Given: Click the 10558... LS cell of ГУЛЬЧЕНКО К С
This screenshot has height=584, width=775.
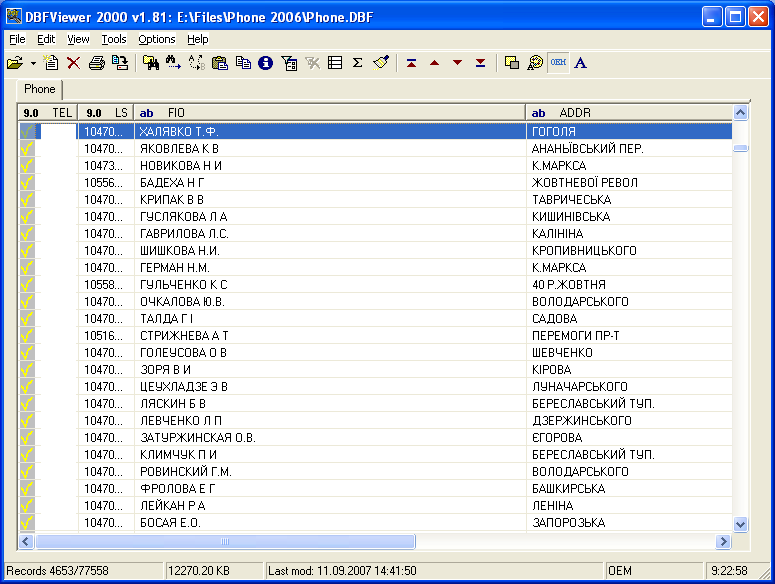Looking at the screenshot, I should tap(106, 285).
